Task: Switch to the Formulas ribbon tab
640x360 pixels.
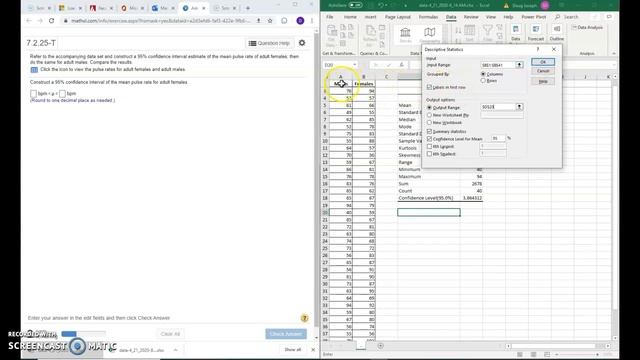Action: tap(428, 17)
